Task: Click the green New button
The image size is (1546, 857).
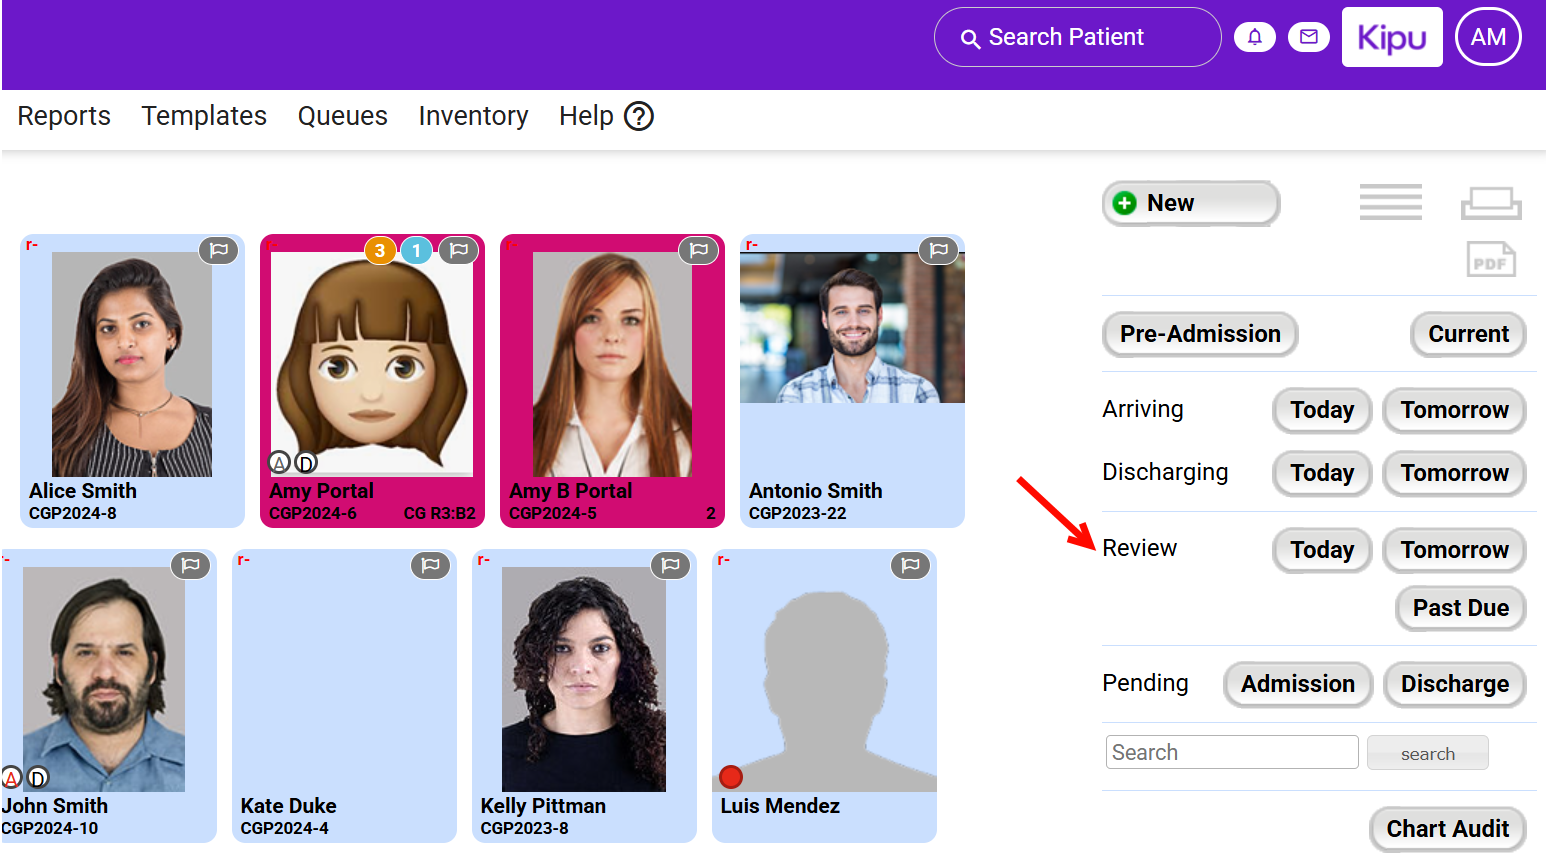Action: (x=1190, y=203)
